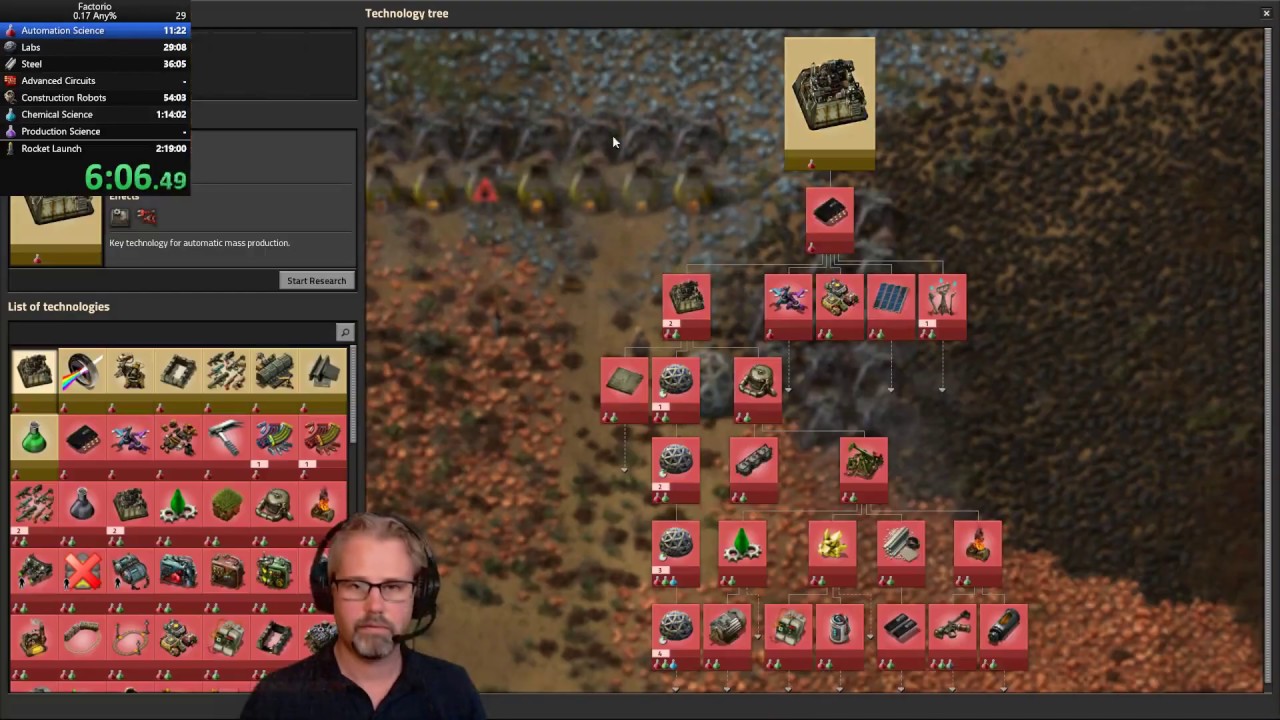Screen dimensions: 1280x720
Task: Click the selected Automation preview thumbnail
Action: 56,228
